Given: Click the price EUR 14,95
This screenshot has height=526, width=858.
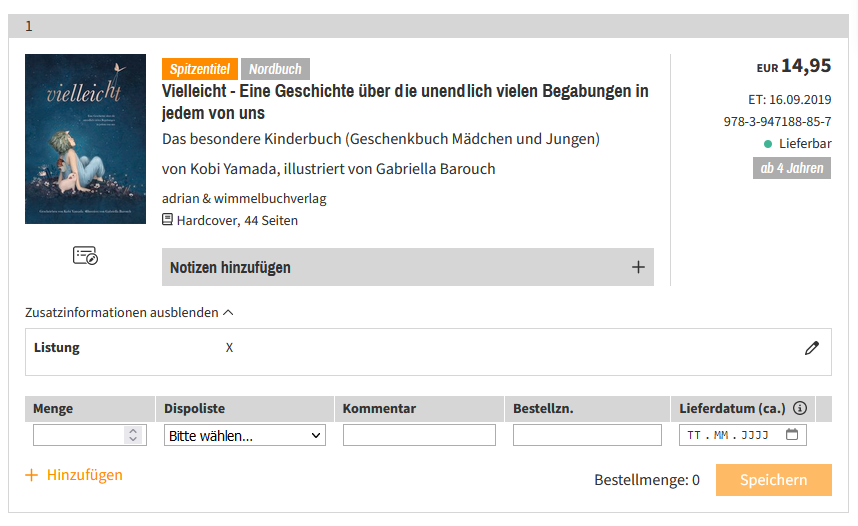Looking at the screenshot, I should click(x=793, y=66).
